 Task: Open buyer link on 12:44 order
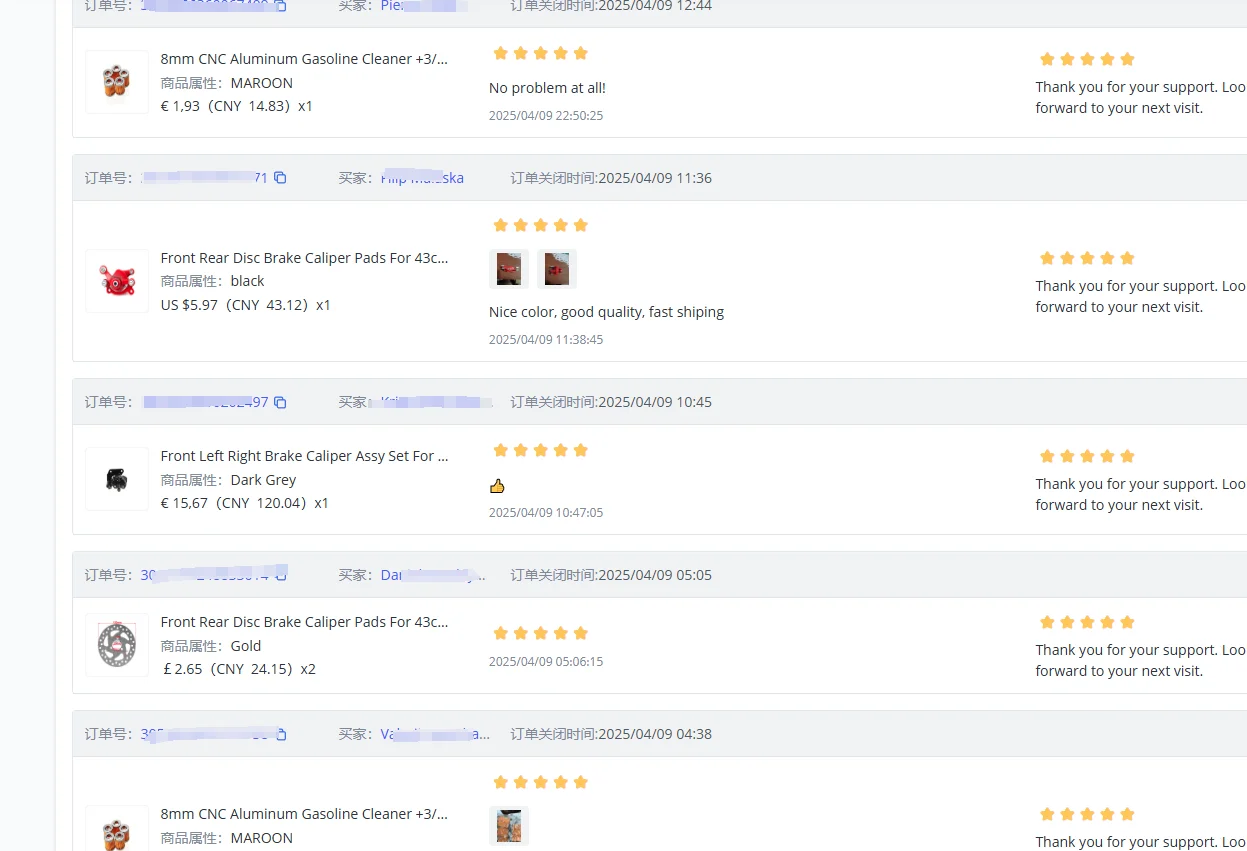pos(425,6)
